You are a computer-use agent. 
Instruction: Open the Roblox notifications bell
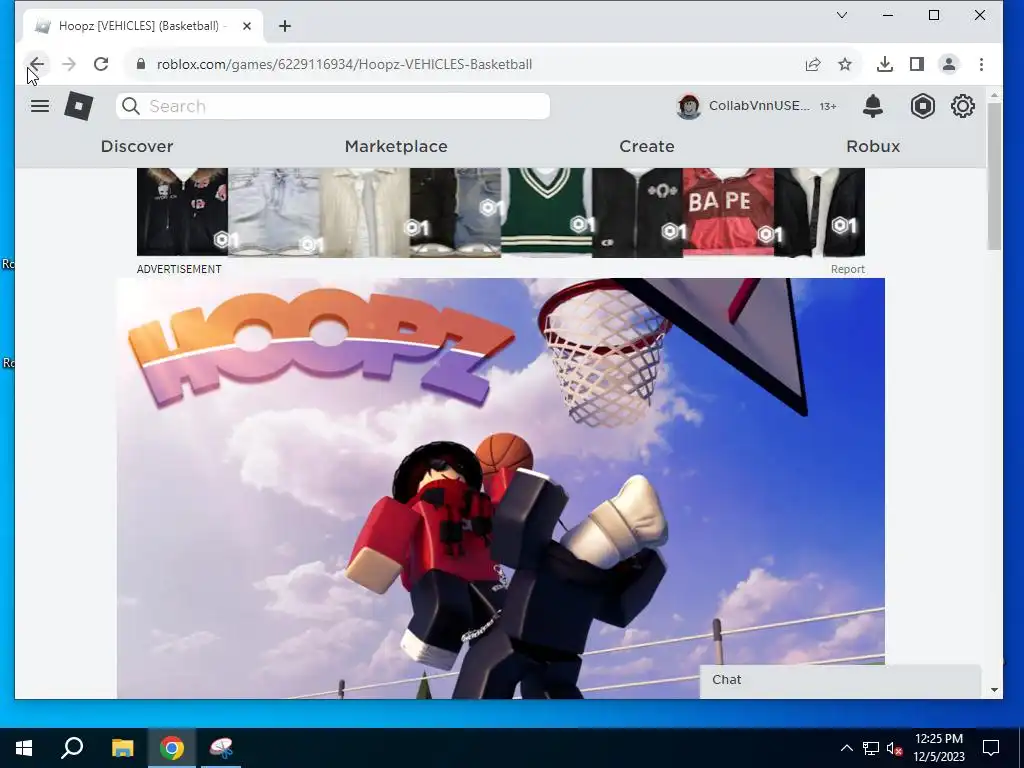pos(873,106)
